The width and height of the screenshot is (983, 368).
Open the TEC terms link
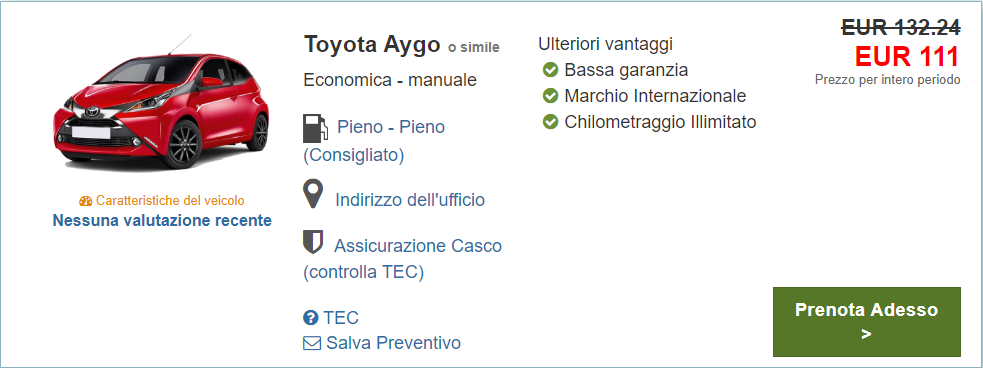tap(341, 318)
